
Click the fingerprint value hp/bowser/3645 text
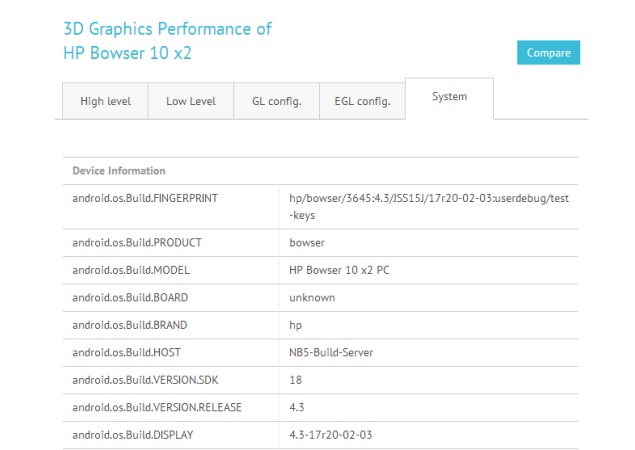[429, 207]
